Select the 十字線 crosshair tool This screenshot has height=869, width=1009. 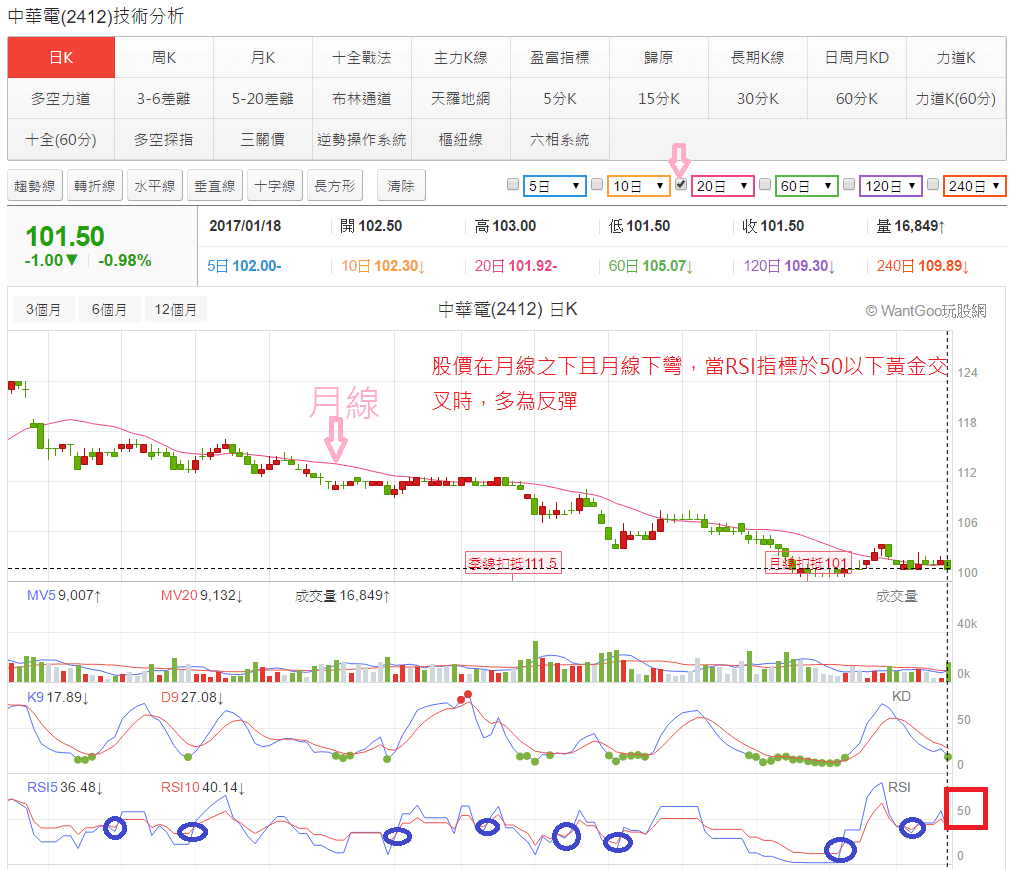coord(272,185)
